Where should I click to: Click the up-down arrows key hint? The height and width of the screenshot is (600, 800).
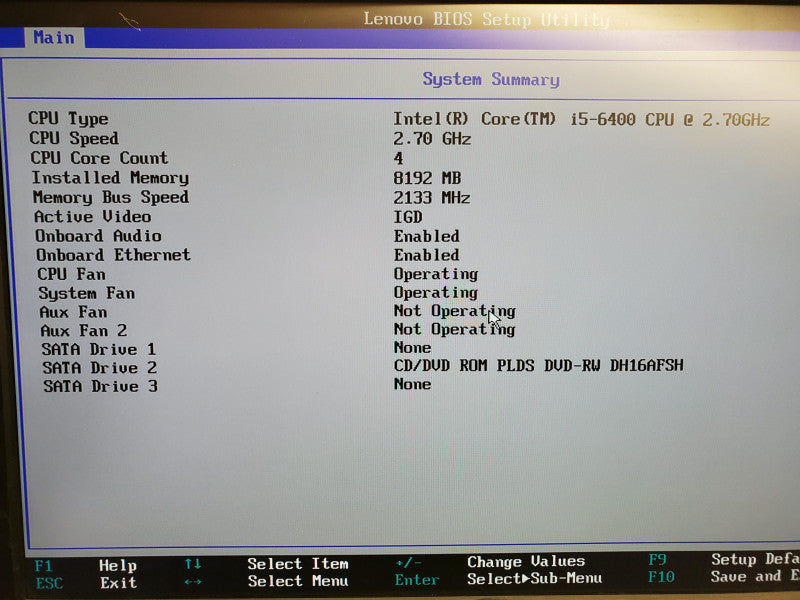(193, 564)
